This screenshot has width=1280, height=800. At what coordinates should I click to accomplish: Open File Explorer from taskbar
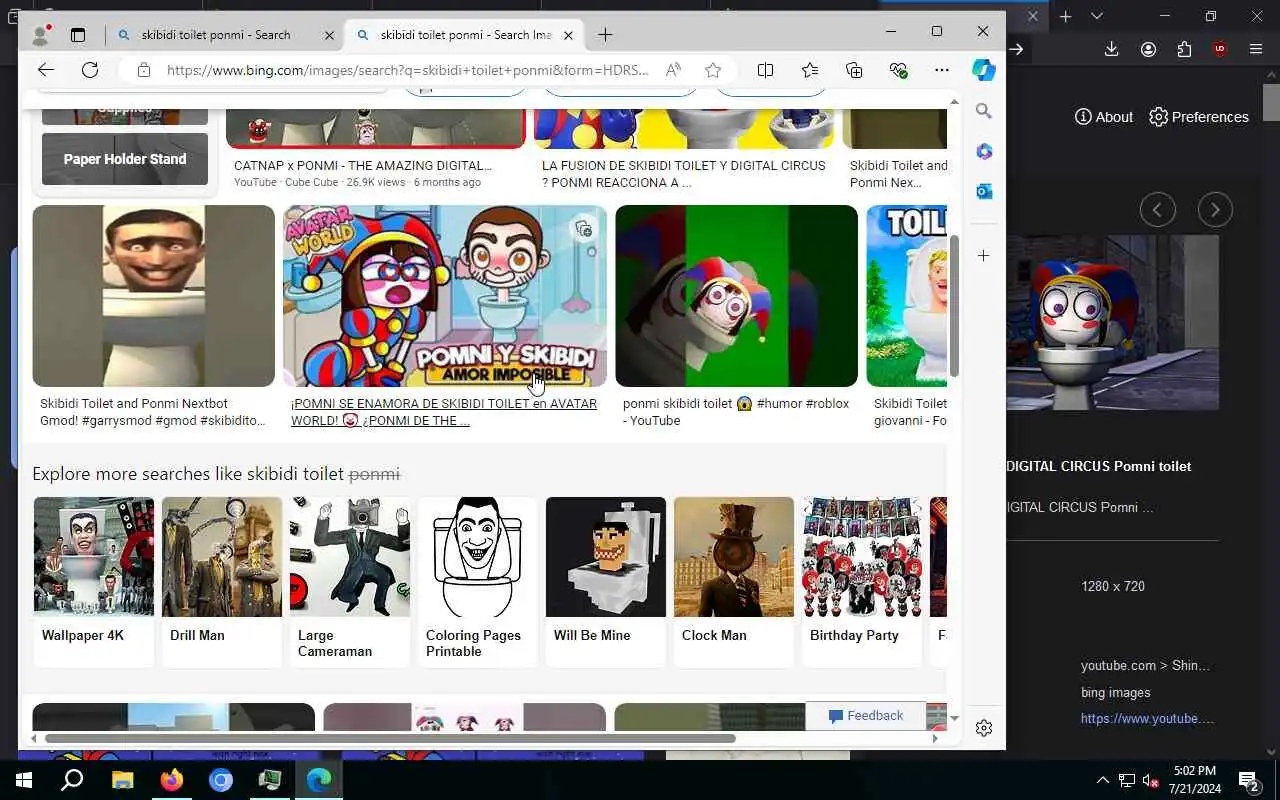coord(122,780)
